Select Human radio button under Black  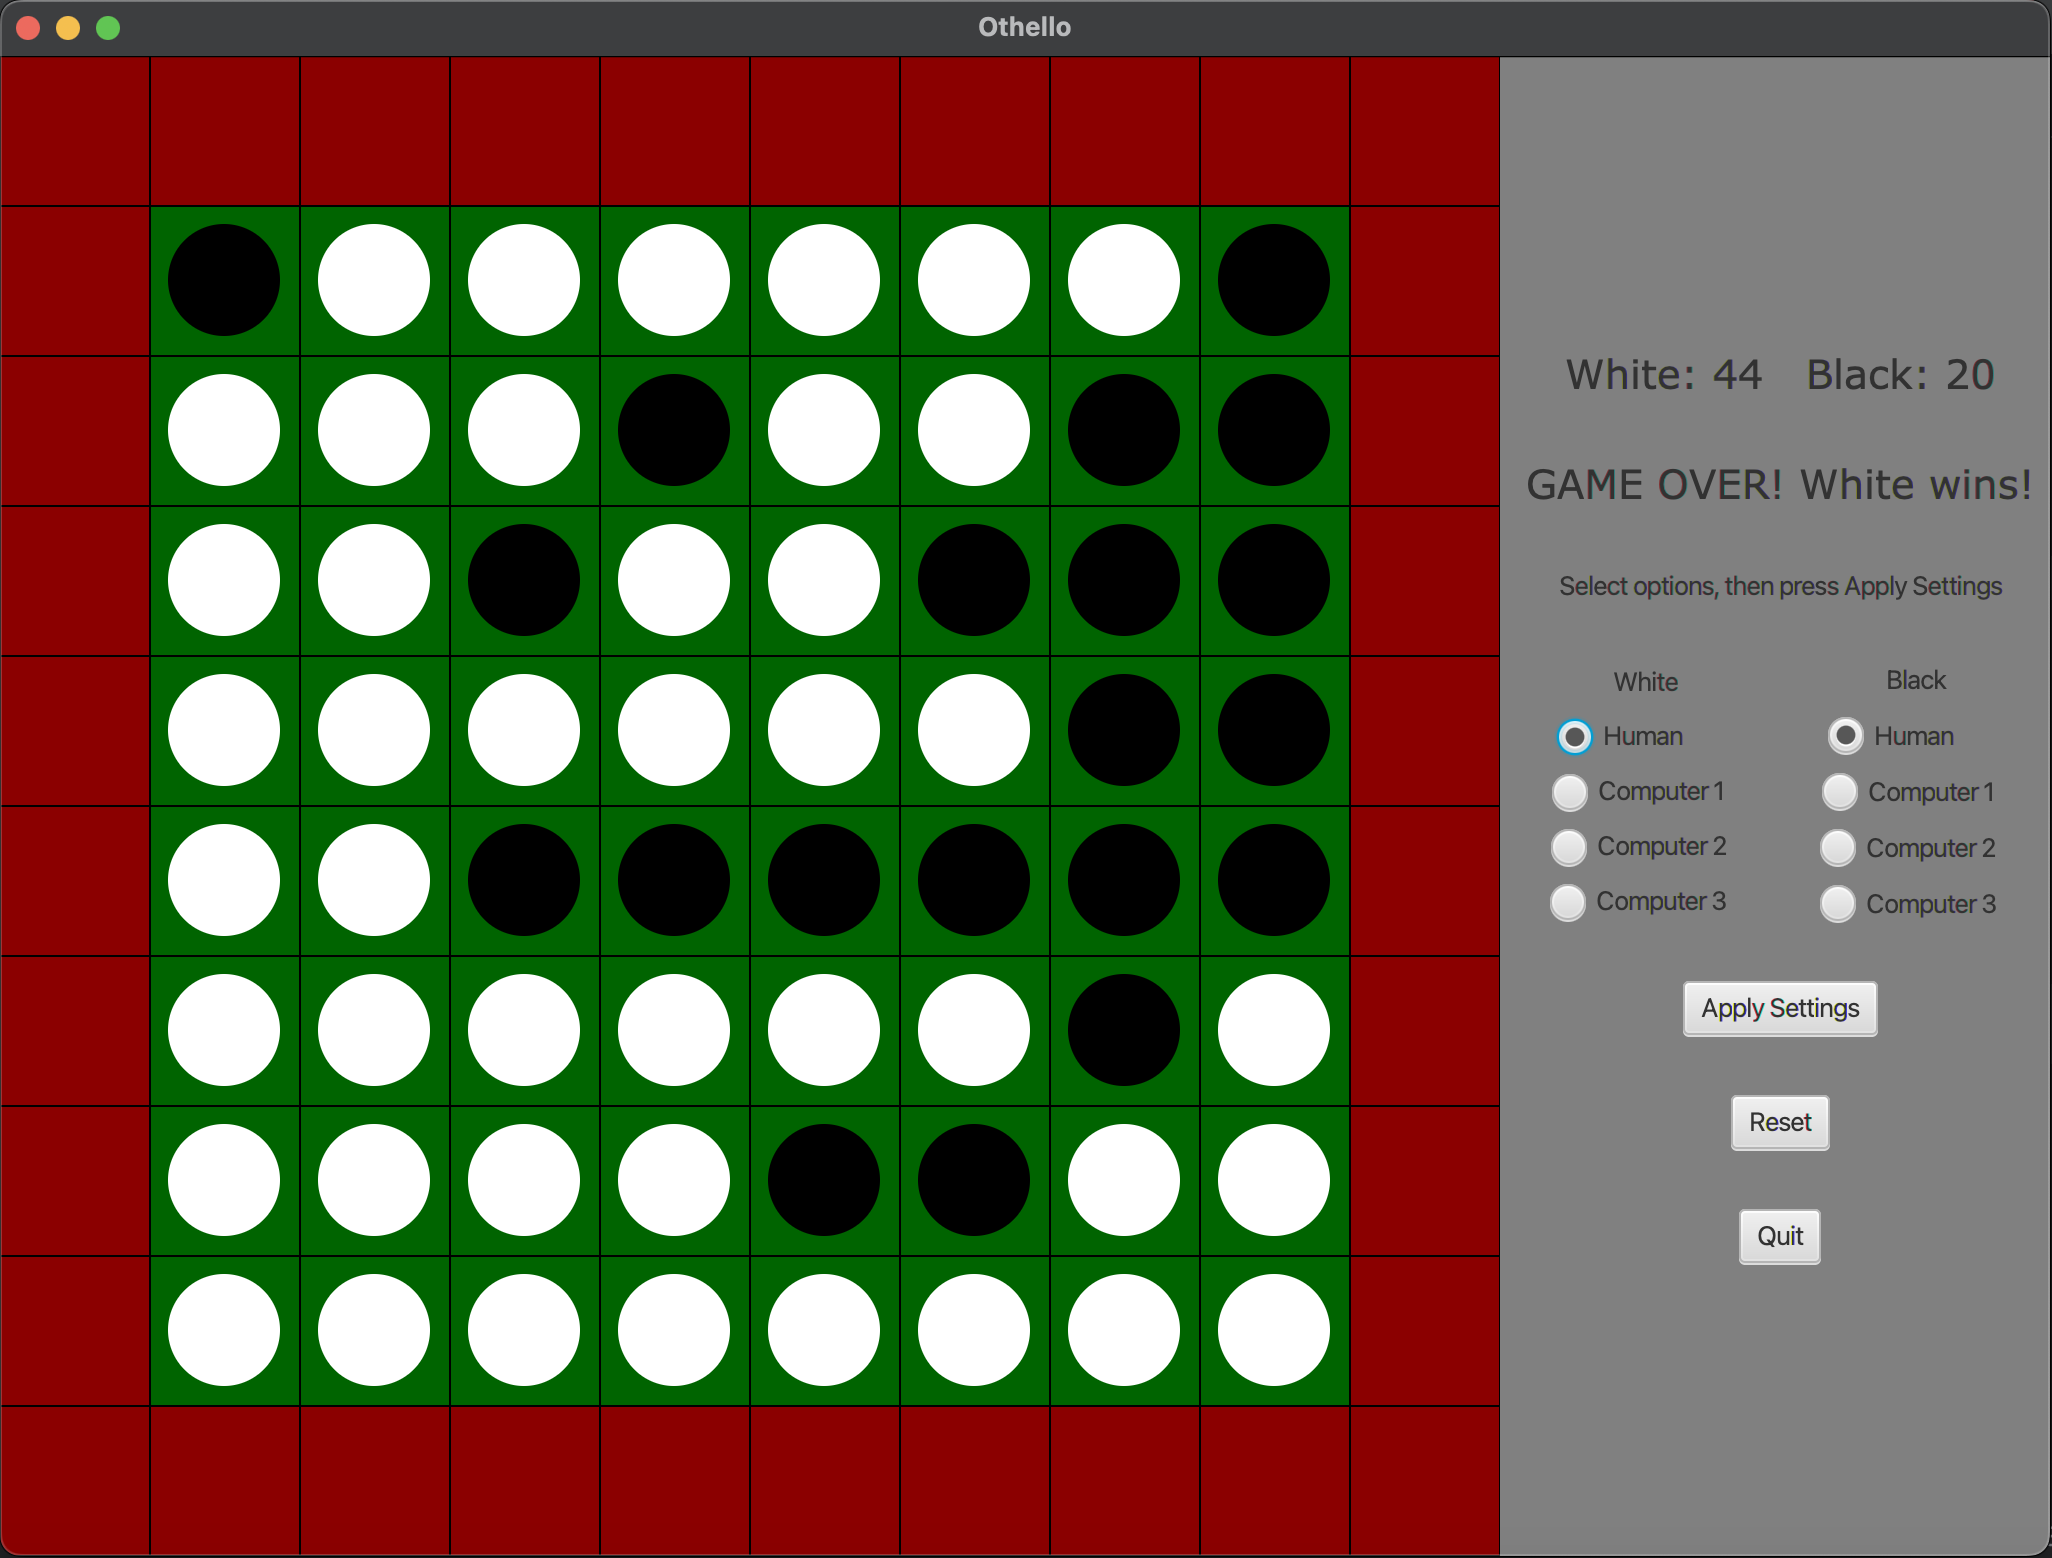(x=1846, y=737)
